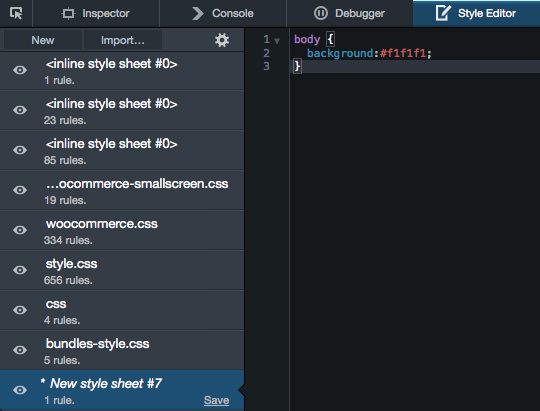Viewport: 540px width, 411px height.
Task: Disable first inline style sheet with 1 rule
Action: tap(20, 70)
